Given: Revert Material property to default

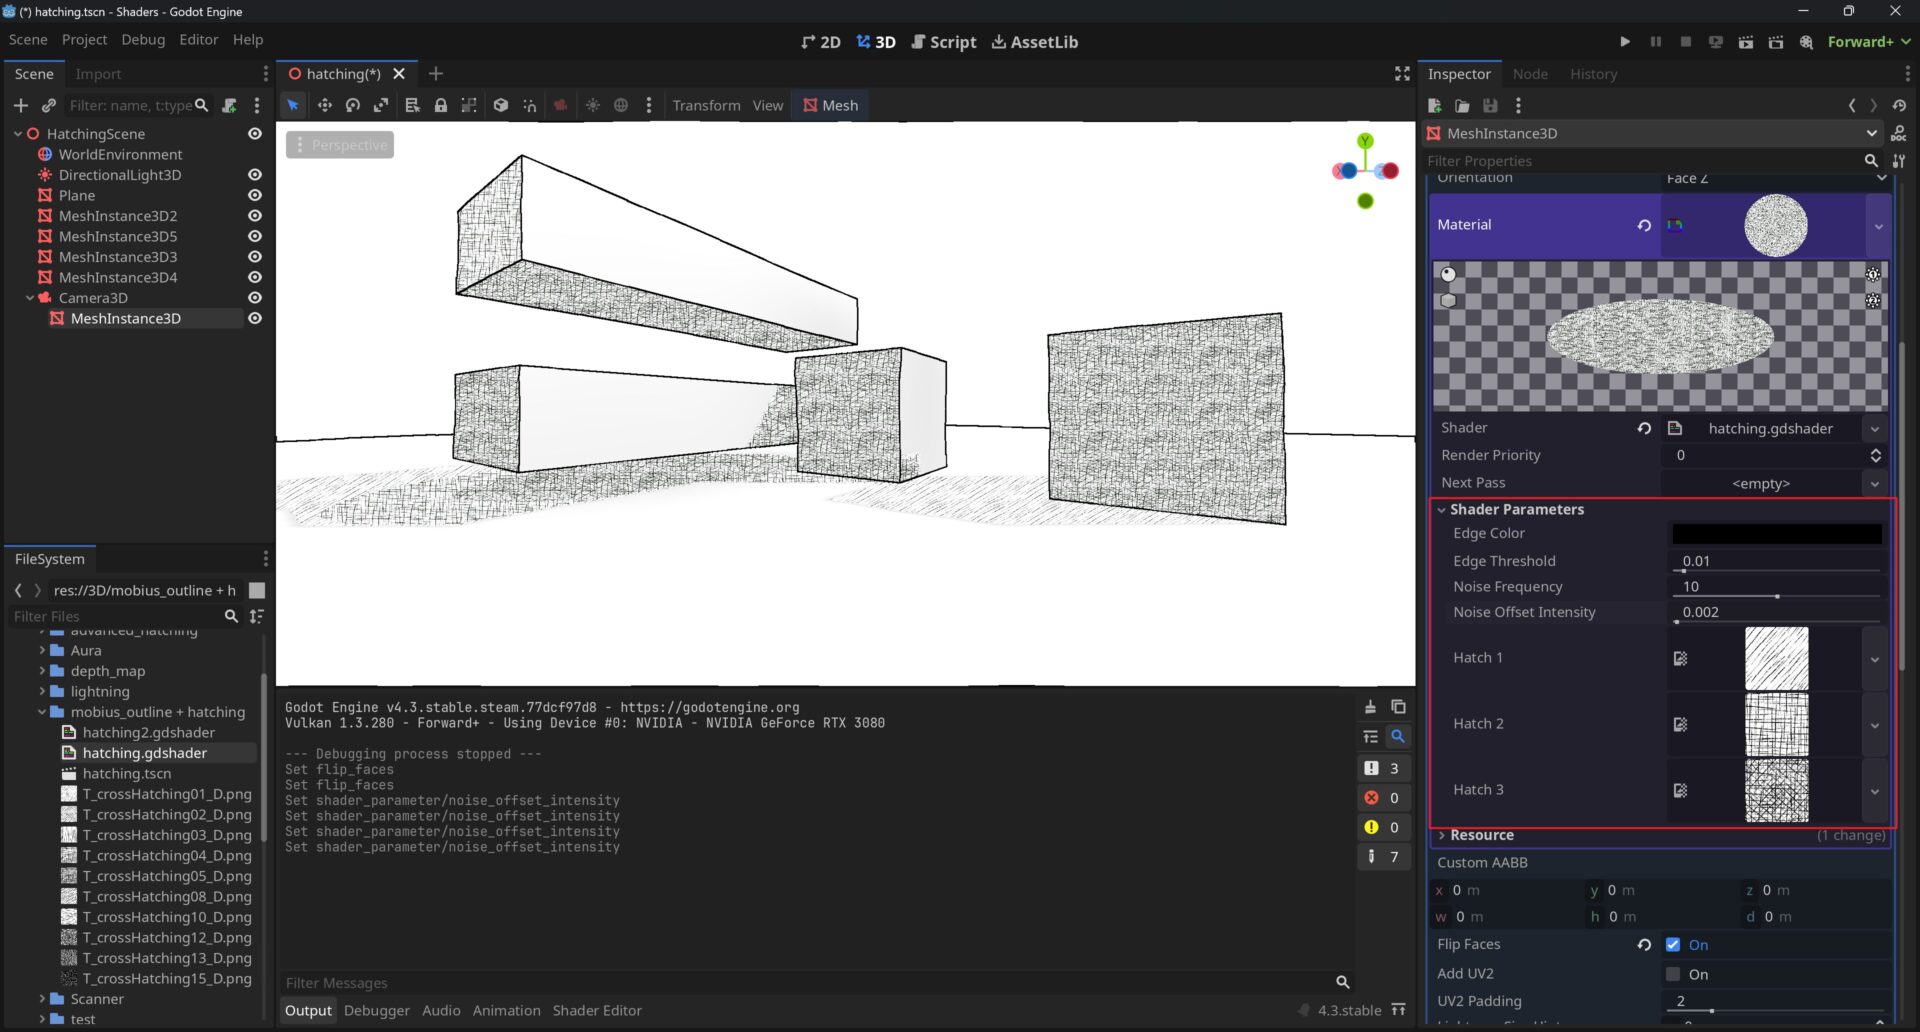Looking at the screenshot, I should pyautogui.click(x=1644, y=225).
